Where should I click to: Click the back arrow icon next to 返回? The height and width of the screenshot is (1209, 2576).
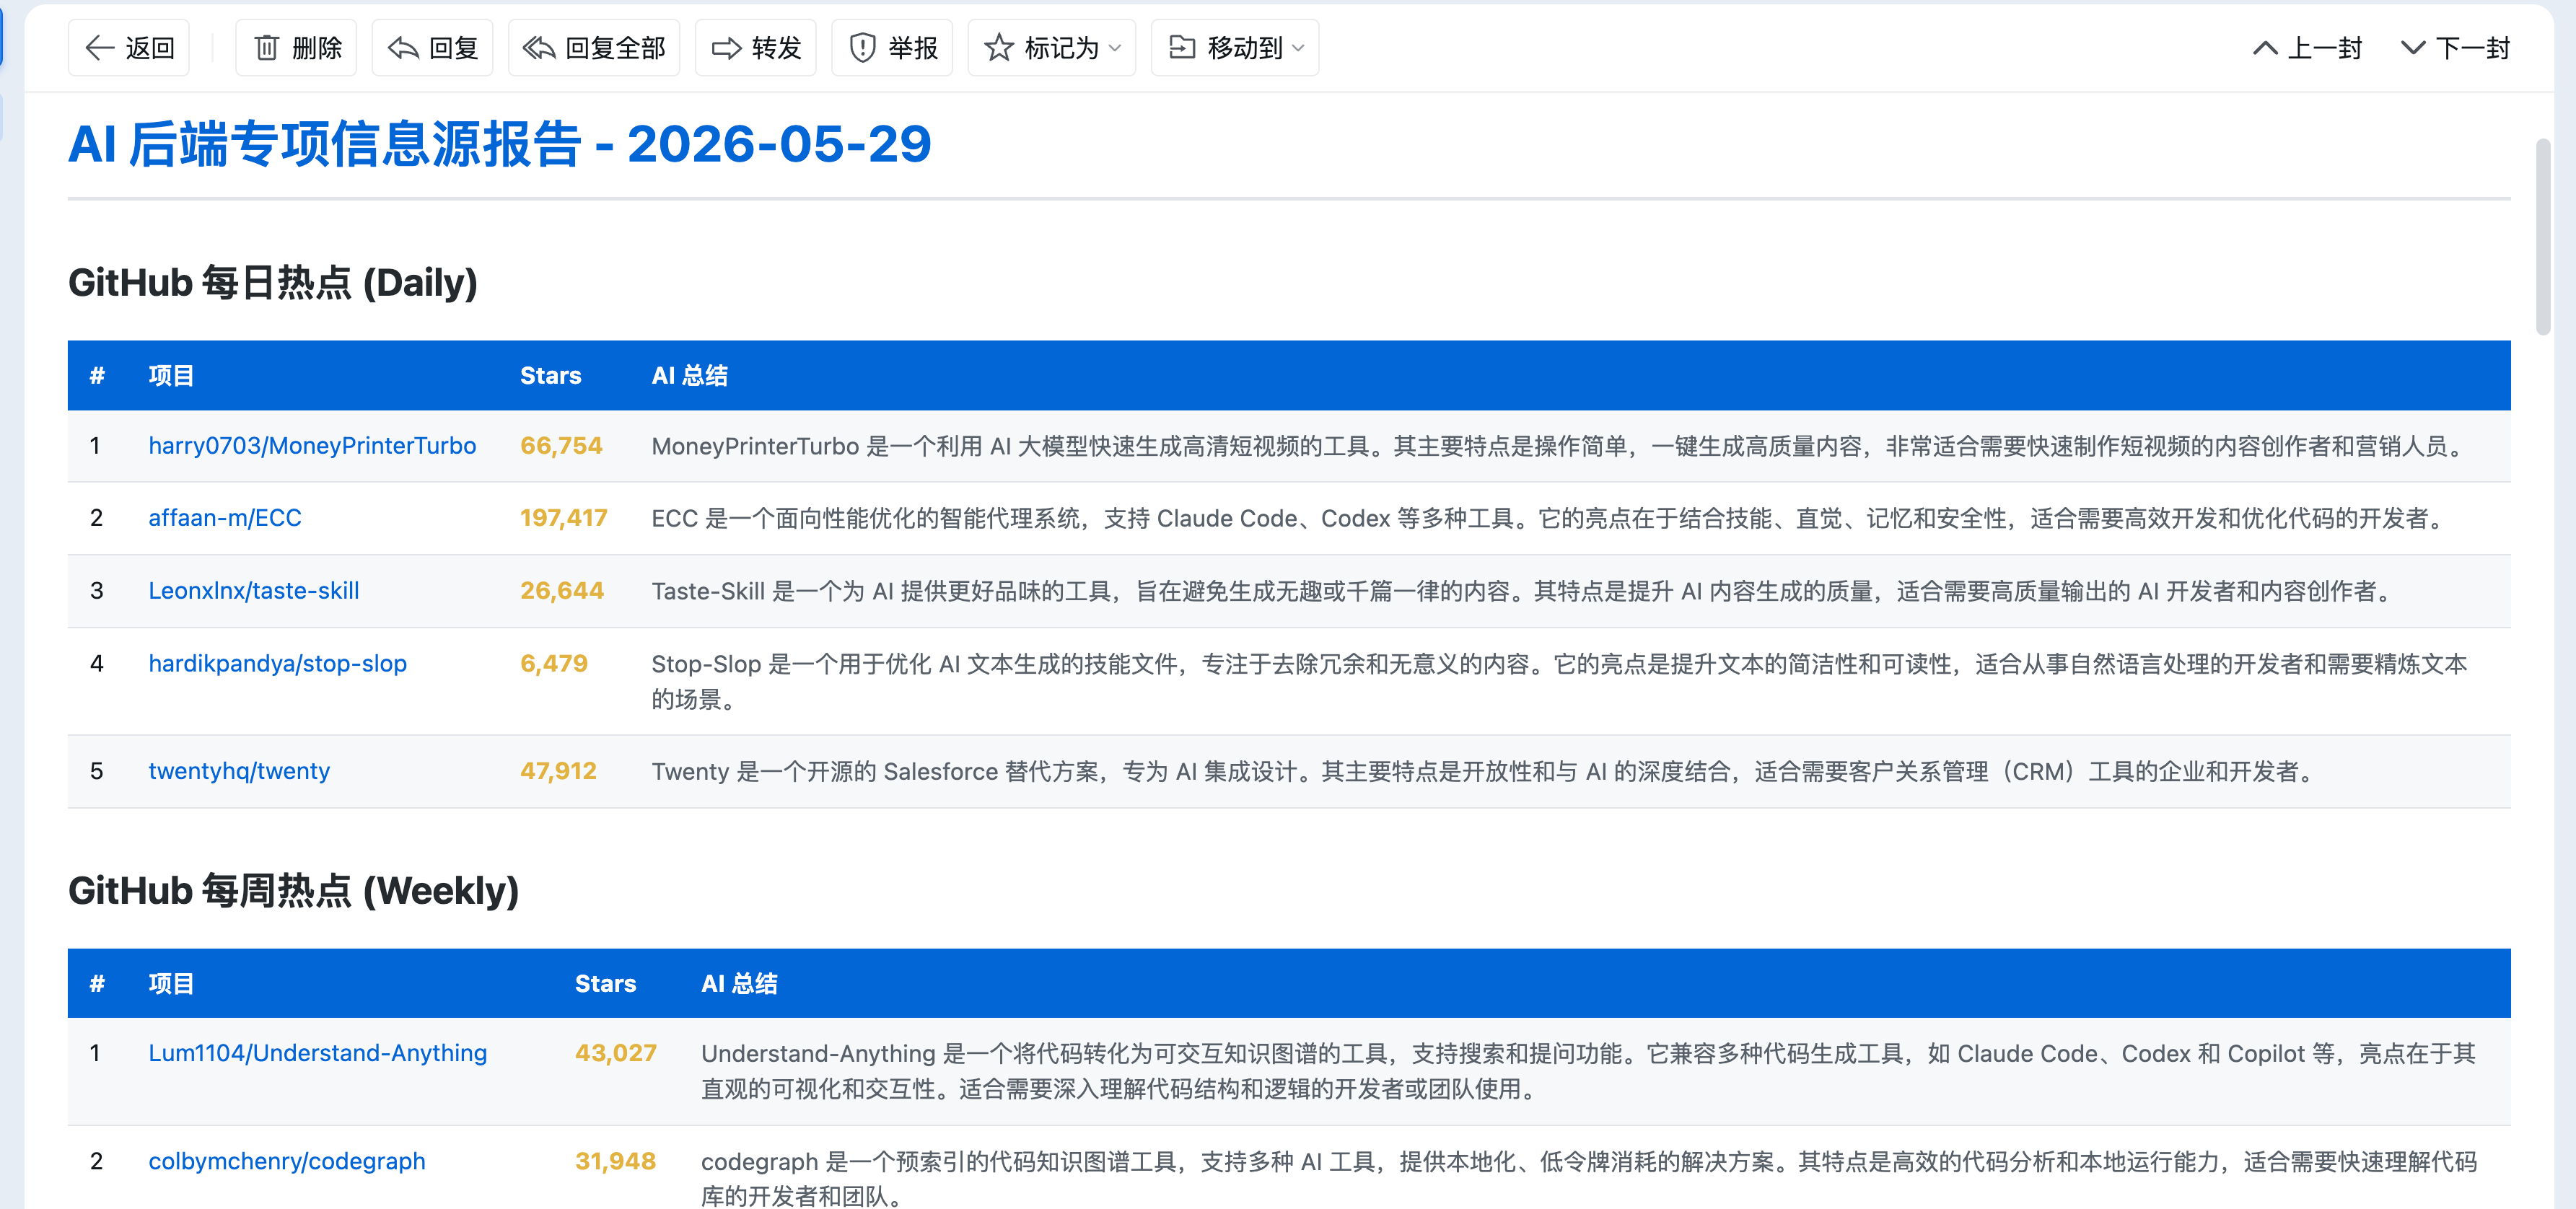(99, 48)
